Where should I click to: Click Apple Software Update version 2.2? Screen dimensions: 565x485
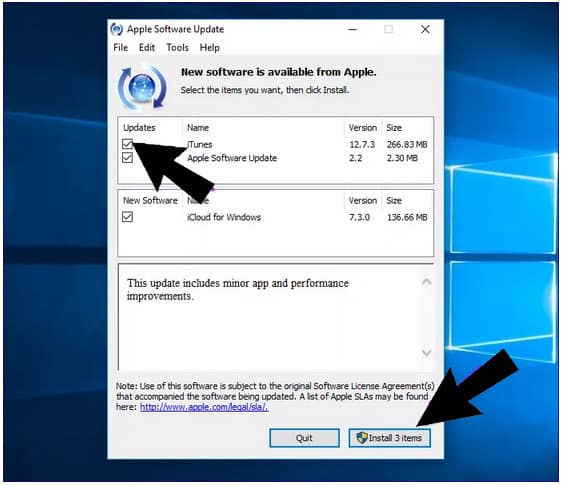click(356, 158)
